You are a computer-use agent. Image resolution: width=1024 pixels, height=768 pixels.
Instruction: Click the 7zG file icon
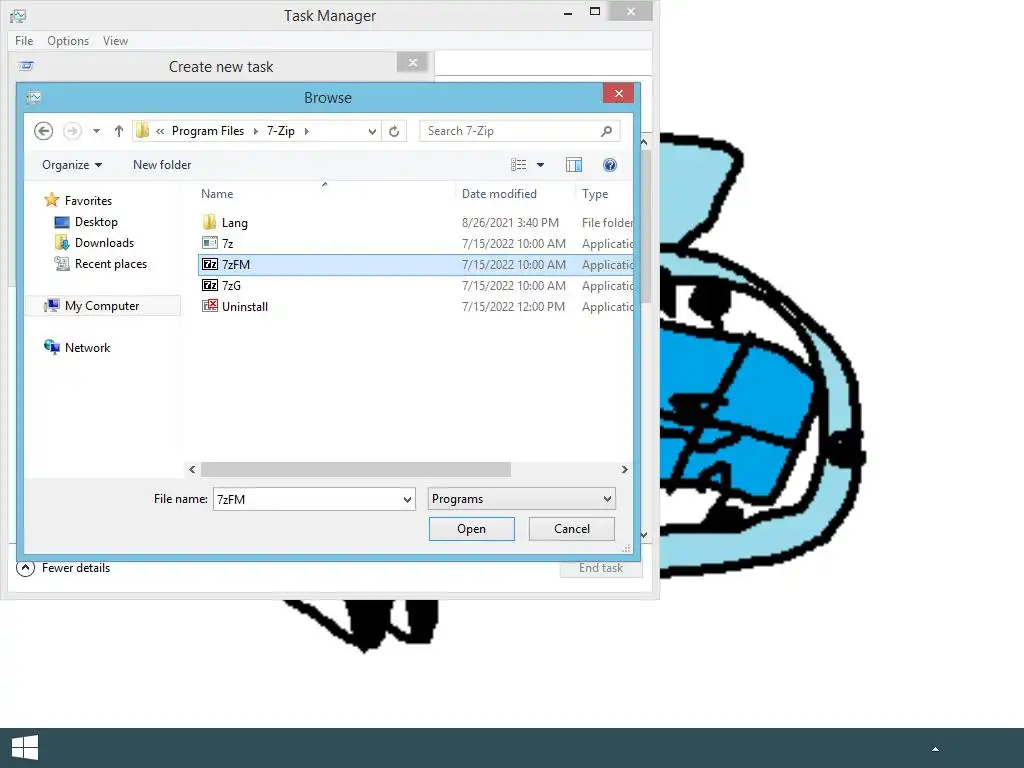pos(210,285)
